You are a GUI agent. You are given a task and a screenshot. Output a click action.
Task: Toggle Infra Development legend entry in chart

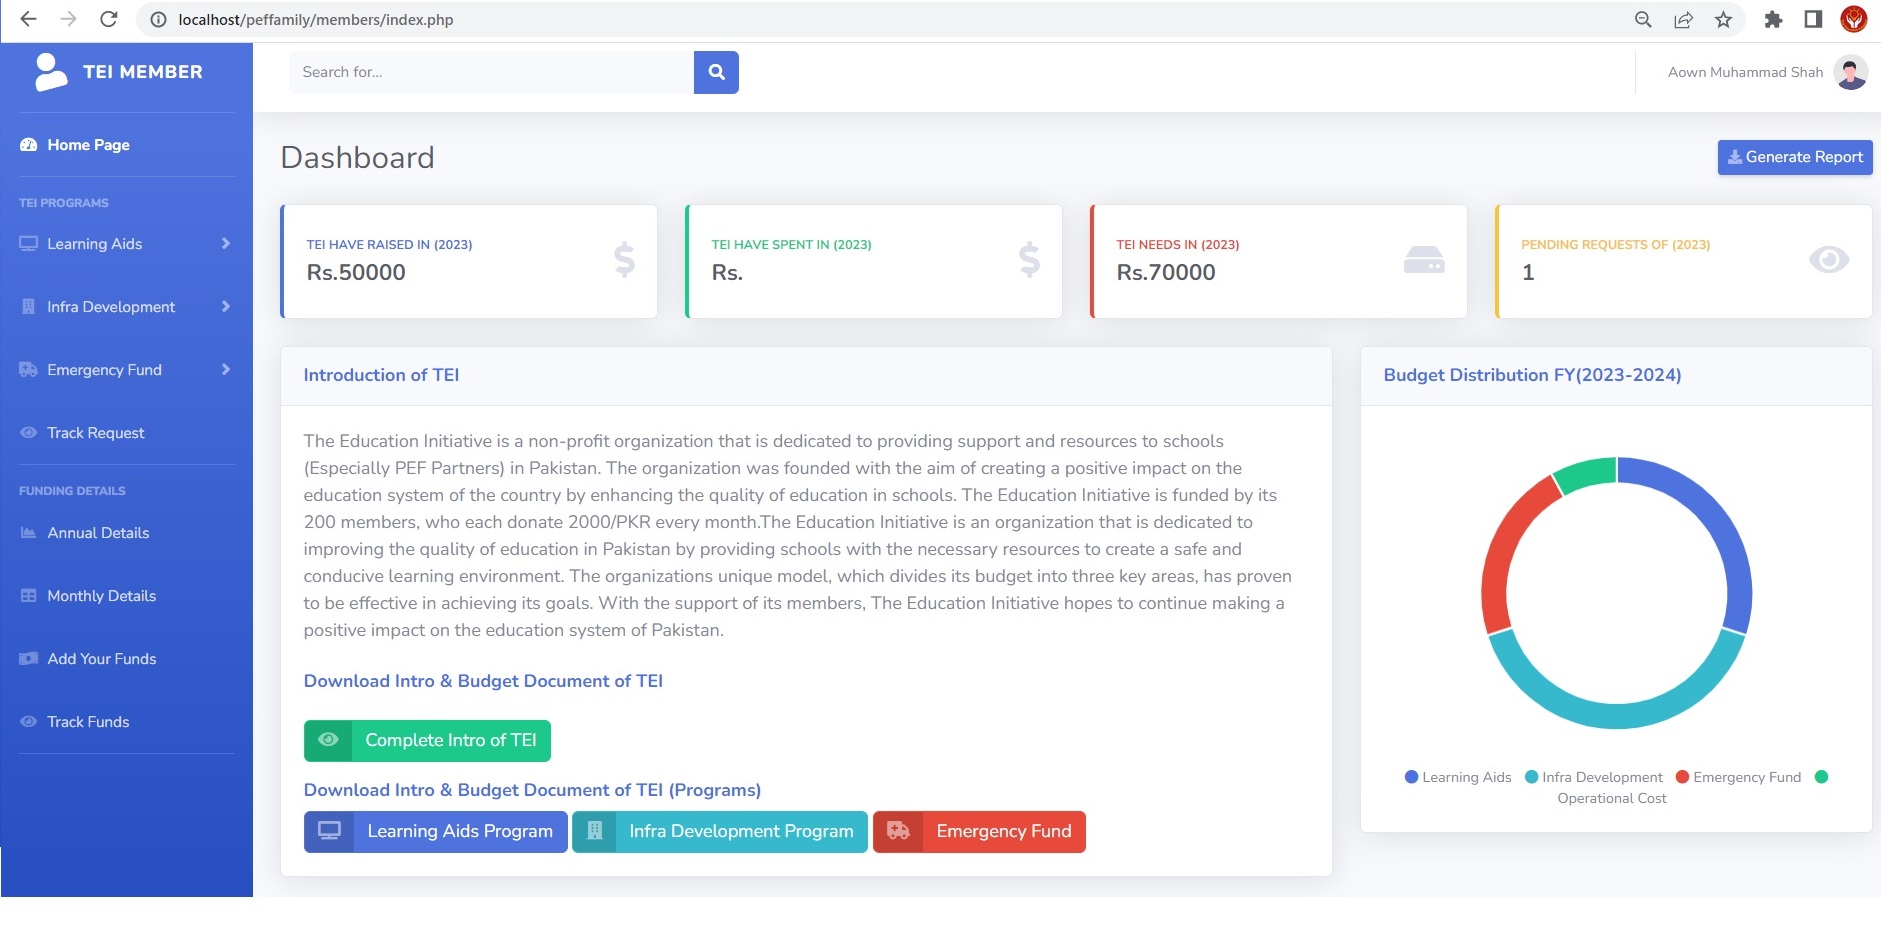[1593, 777]
